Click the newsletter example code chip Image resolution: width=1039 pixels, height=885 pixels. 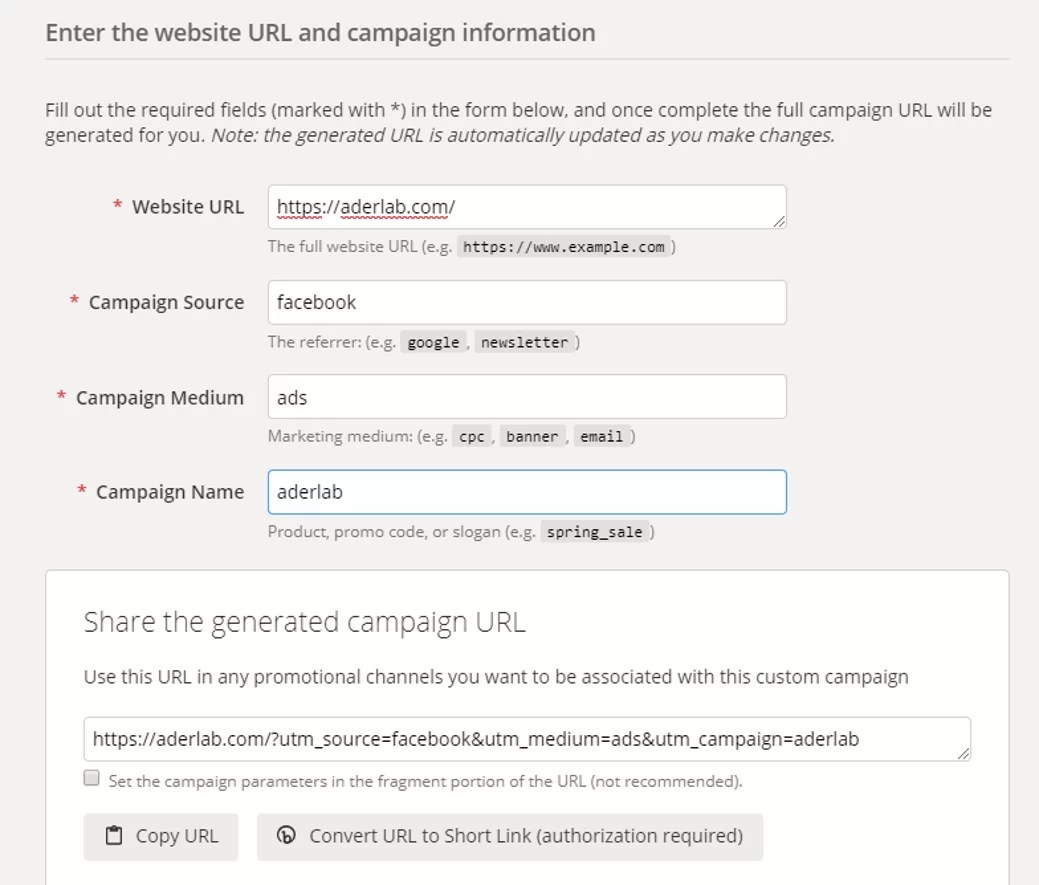524,342
